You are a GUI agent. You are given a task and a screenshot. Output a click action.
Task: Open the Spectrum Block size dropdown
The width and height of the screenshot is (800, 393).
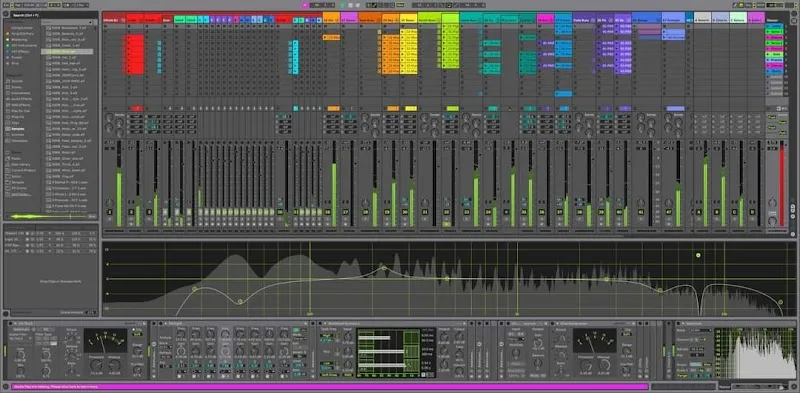701,330
